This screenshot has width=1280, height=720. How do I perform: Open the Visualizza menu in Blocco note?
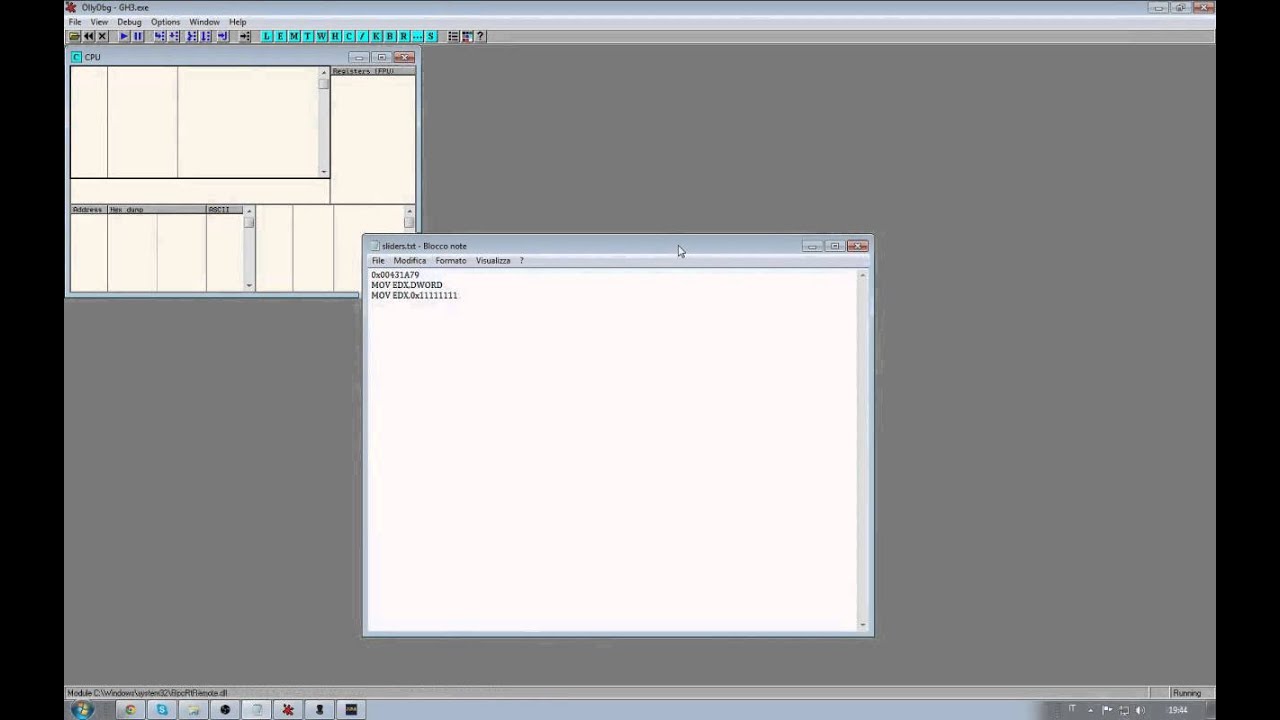click(493, 260)
